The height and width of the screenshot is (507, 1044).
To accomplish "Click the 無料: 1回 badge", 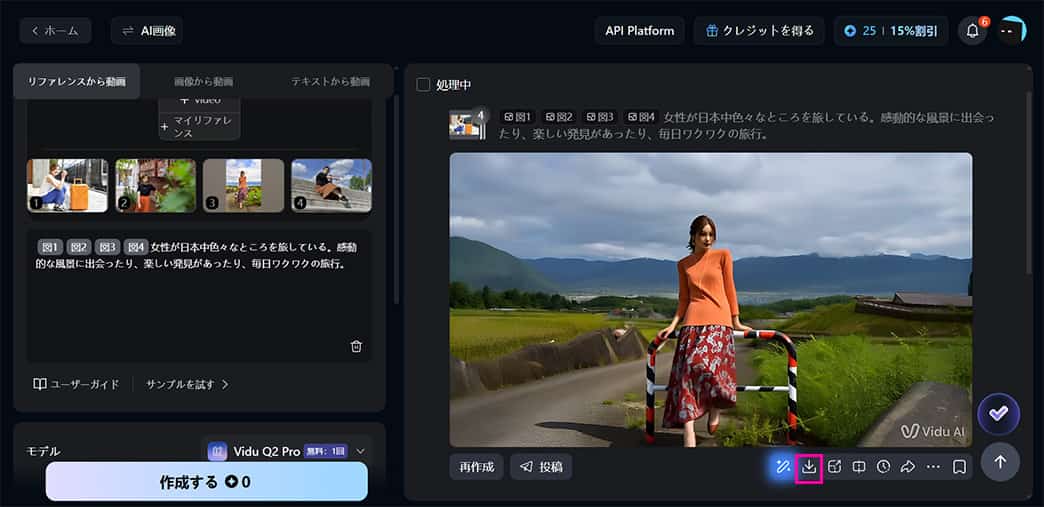I will point(326,452).
